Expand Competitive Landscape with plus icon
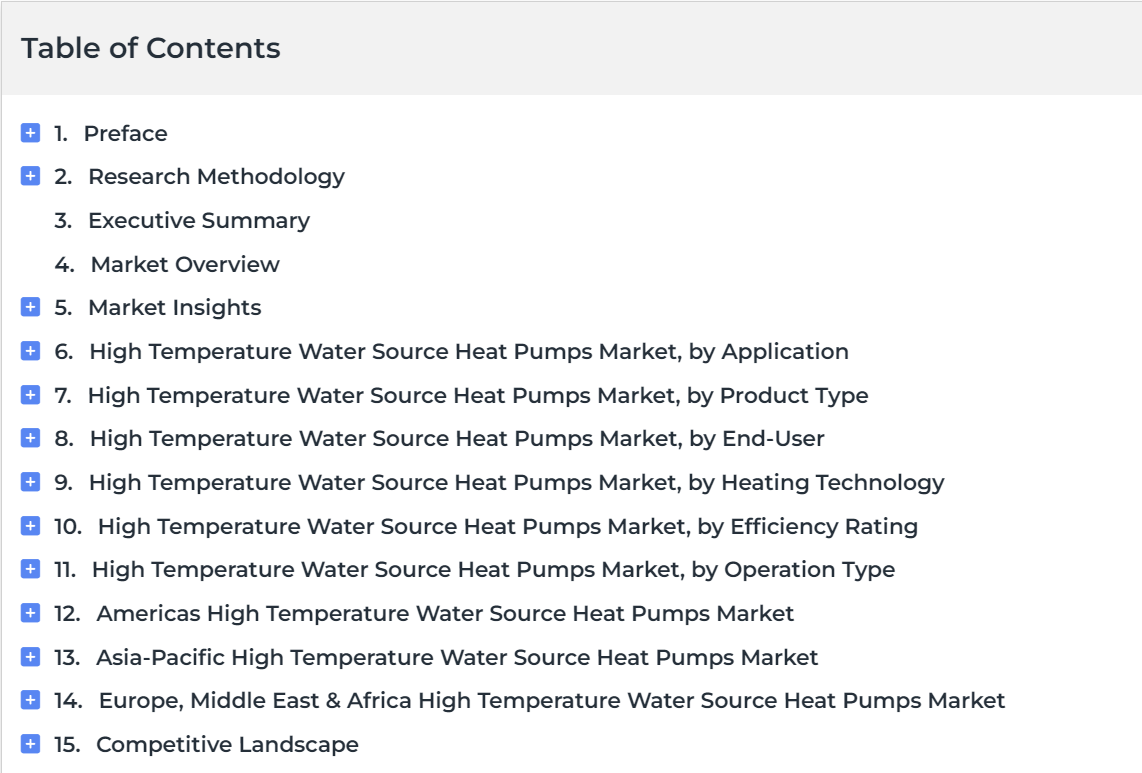 click(x=31, y=744)
